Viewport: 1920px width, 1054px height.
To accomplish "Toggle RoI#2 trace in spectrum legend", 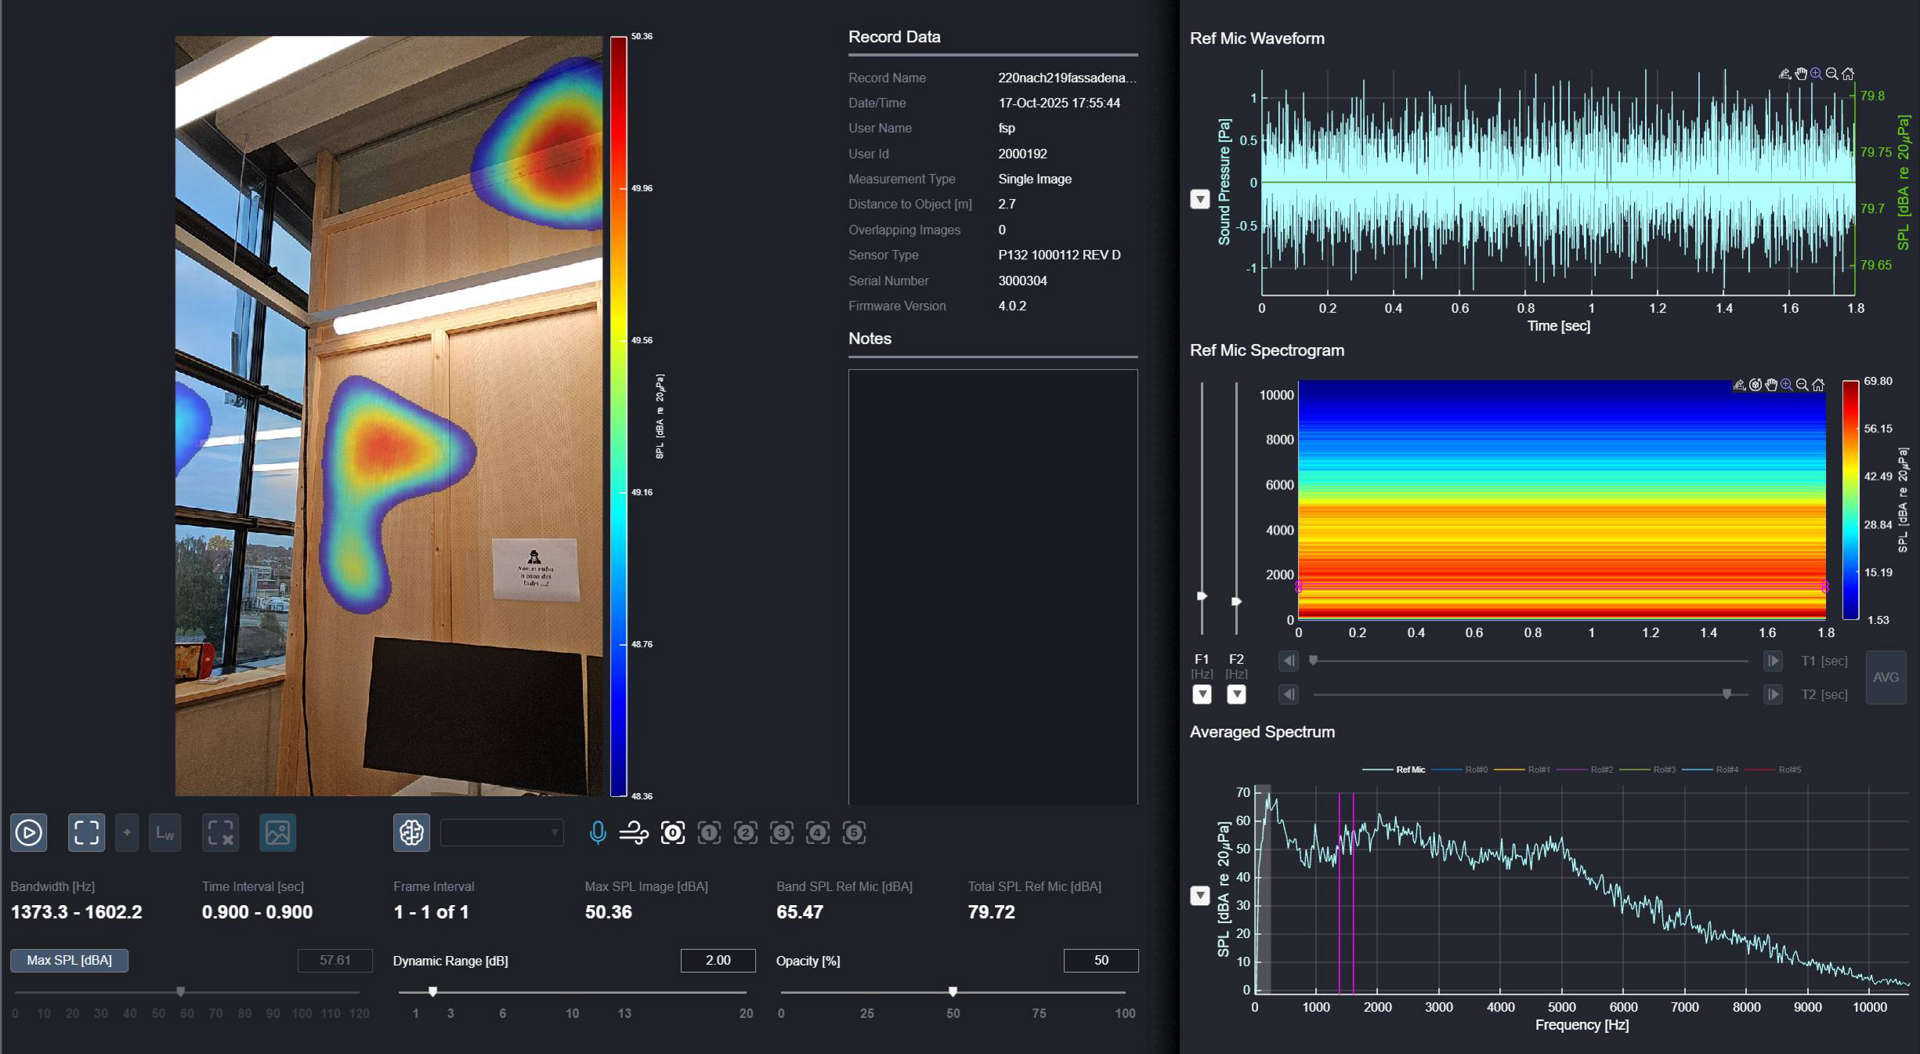I will pos(1601,769).
